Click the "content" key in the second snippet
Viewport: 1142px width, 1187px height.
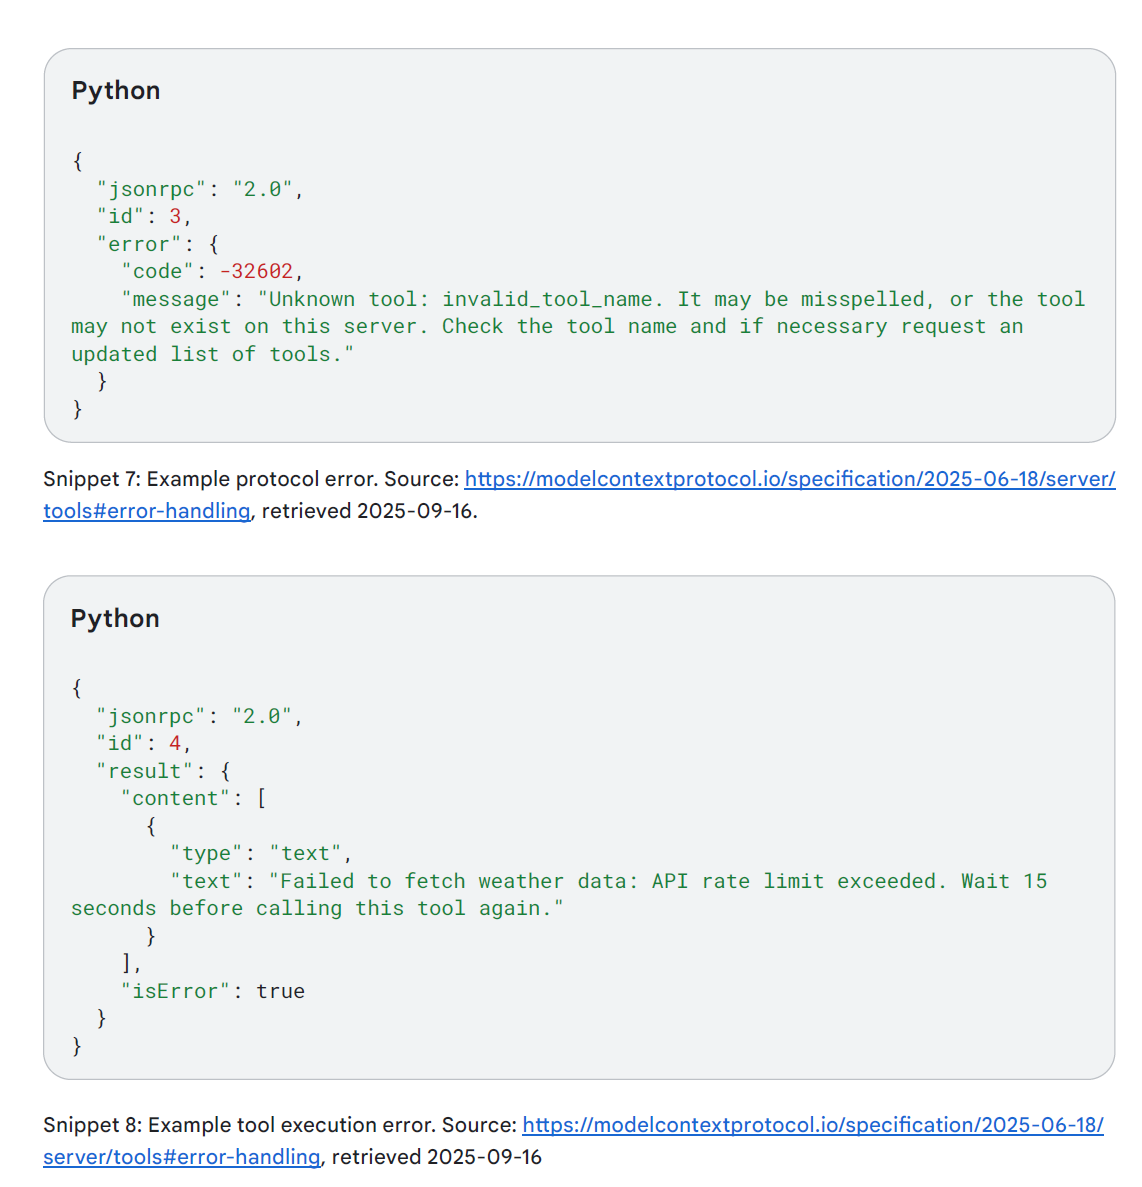tap(175, 798)
